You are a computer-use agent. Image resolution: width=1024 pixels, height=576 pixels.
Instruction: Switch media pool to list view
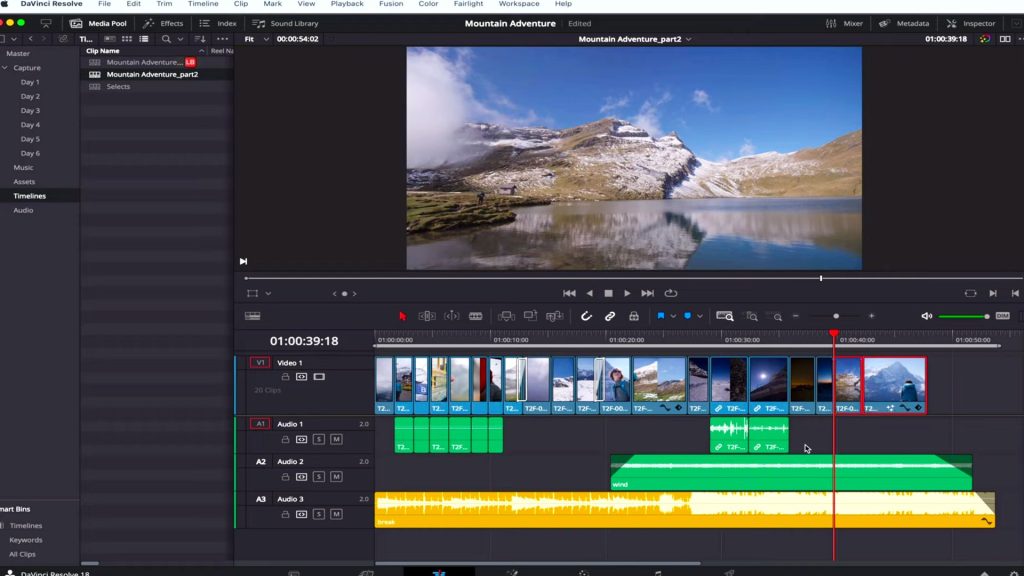[x=143, y=39]
